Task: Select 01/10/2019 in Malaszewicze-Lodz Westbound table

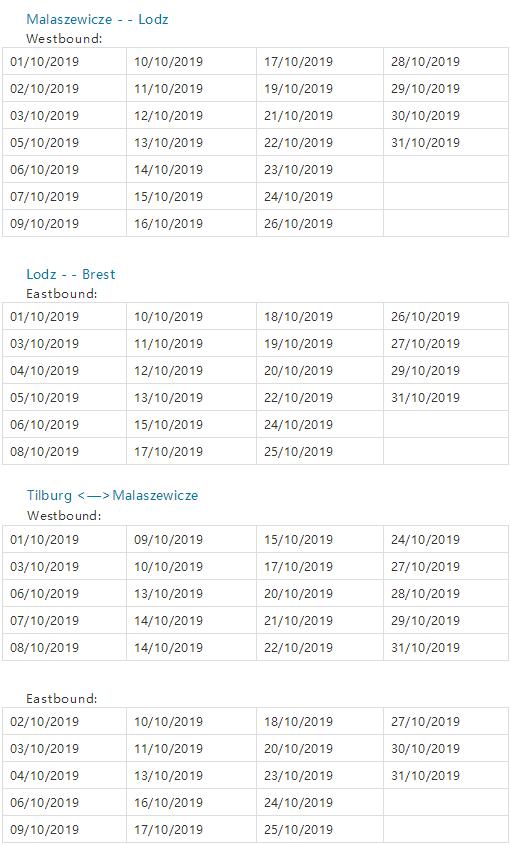Action: [44, 61]
